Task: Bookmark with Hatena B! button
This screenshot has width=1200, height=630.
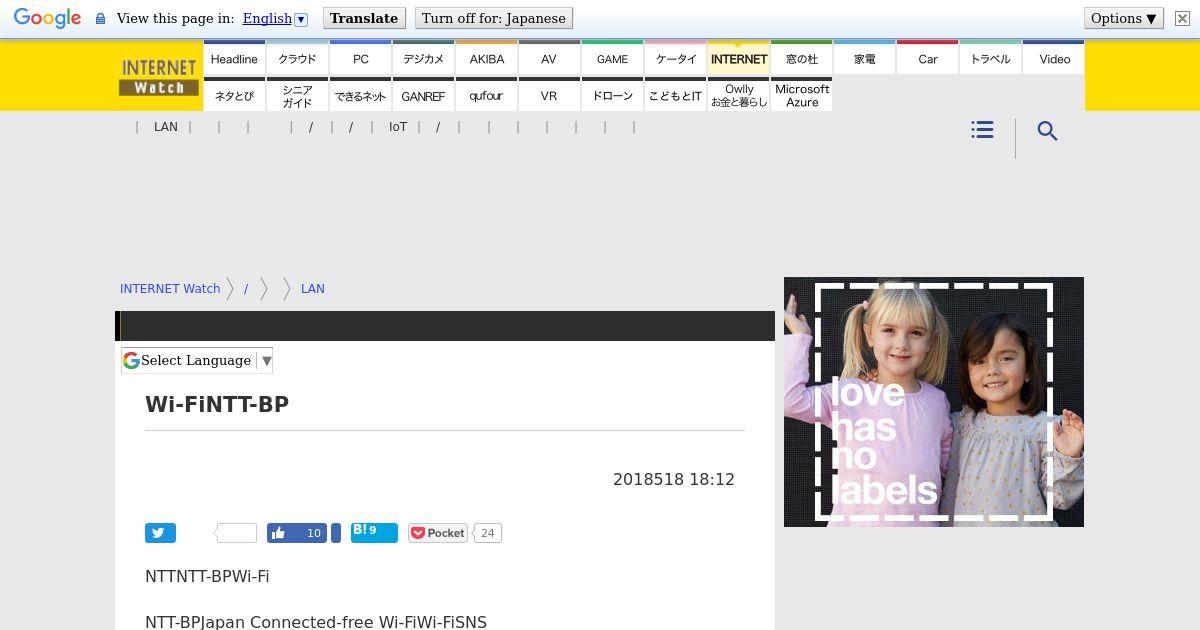Action: click(374, 533)
